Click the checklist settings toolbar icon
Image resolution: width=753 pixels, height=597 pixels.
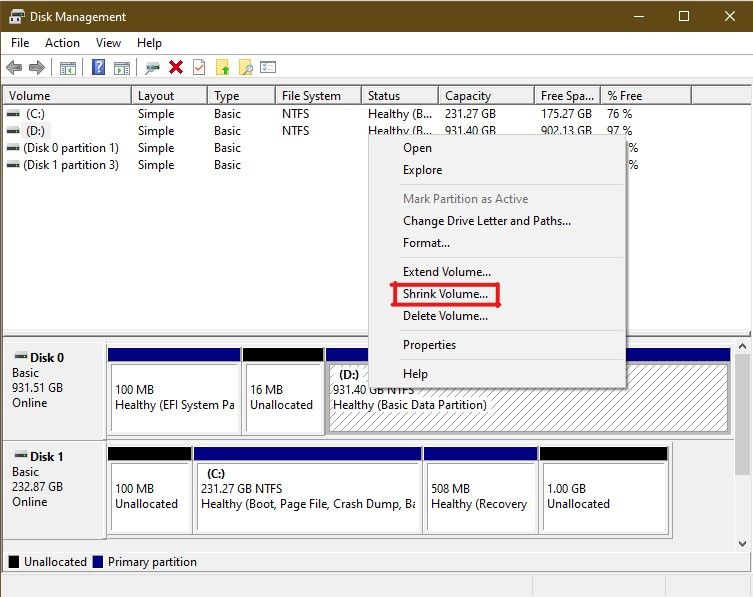268,67
